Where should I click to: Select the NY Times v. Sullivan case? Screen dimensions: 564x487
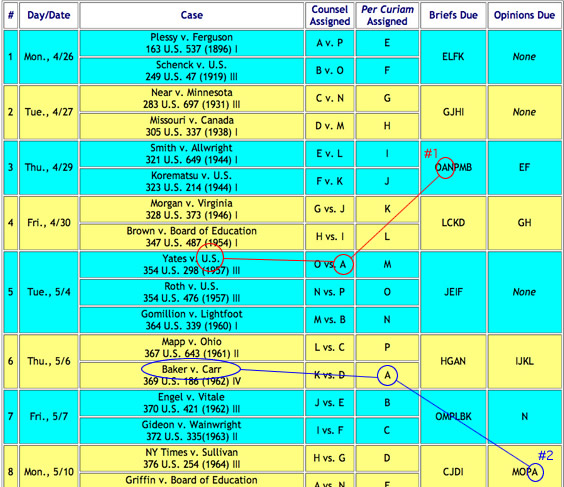[192, 458]
